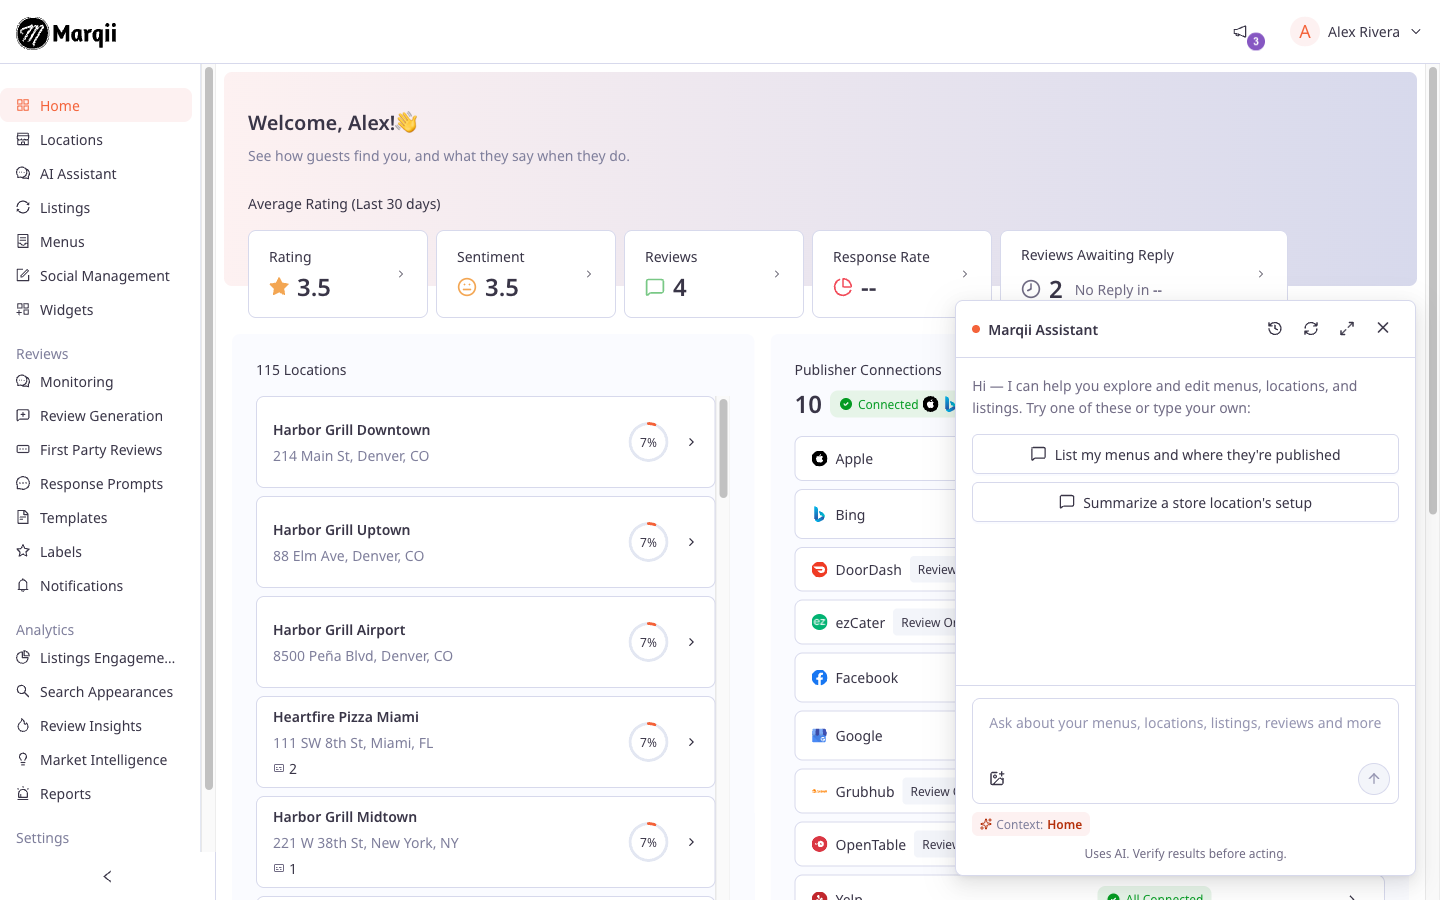Open Market Intelligence page
This screenshot has height=900, width=1440.
[x=96, y=760]
